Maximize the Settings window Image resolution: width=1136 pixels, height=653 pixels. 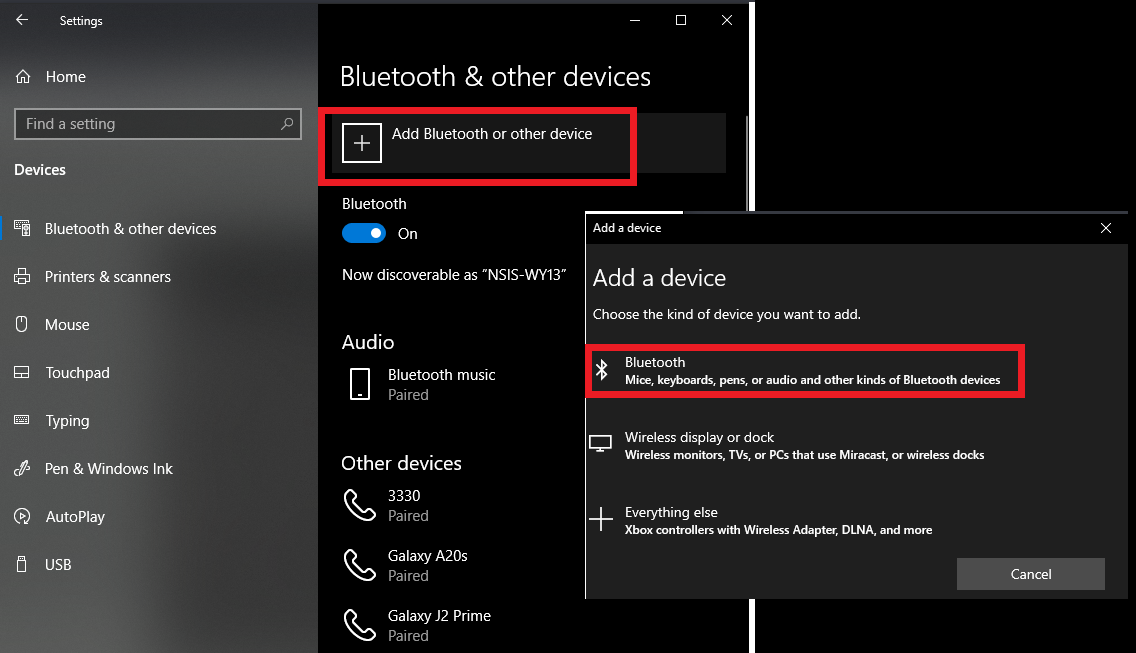coord(680,20)
